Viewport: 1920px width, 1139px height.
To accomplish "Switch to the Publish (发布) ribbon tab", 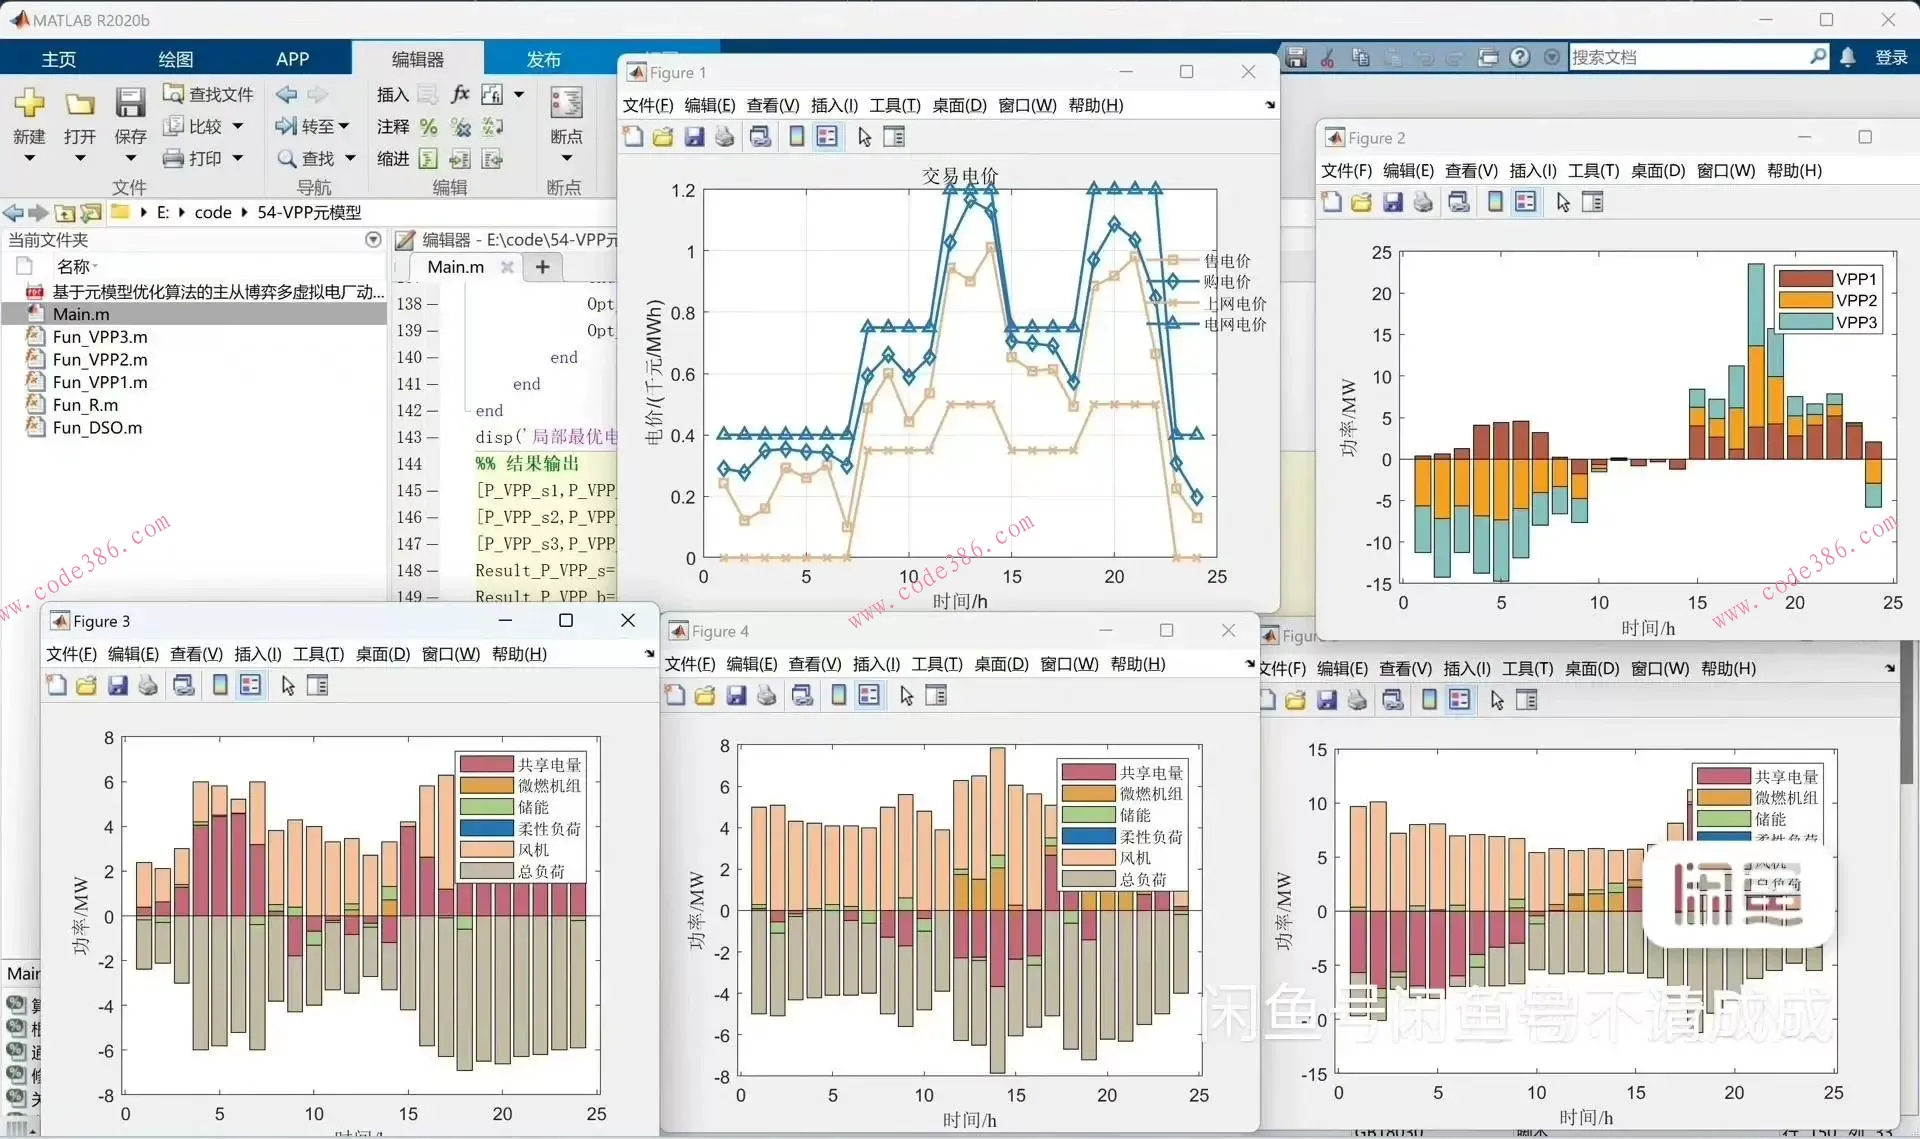I will (x=543, y=59).
